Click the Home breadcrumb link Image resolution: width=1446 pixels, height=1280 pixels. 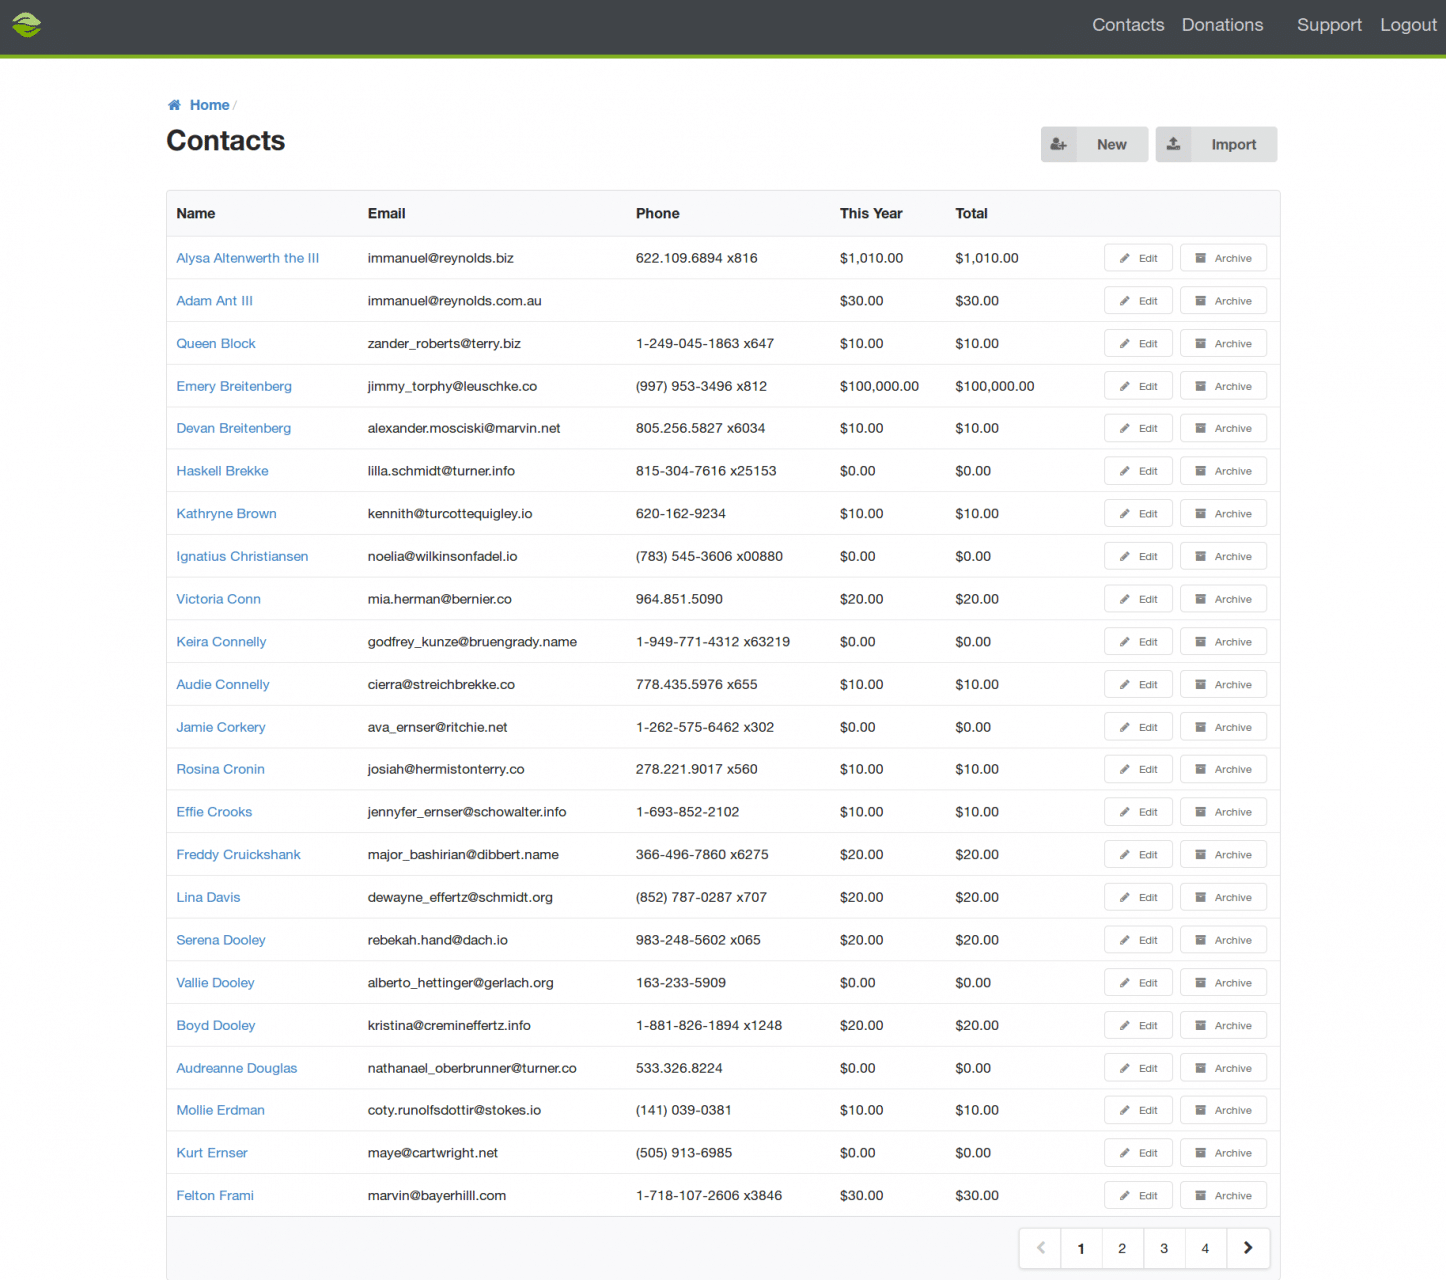point(209,104)
